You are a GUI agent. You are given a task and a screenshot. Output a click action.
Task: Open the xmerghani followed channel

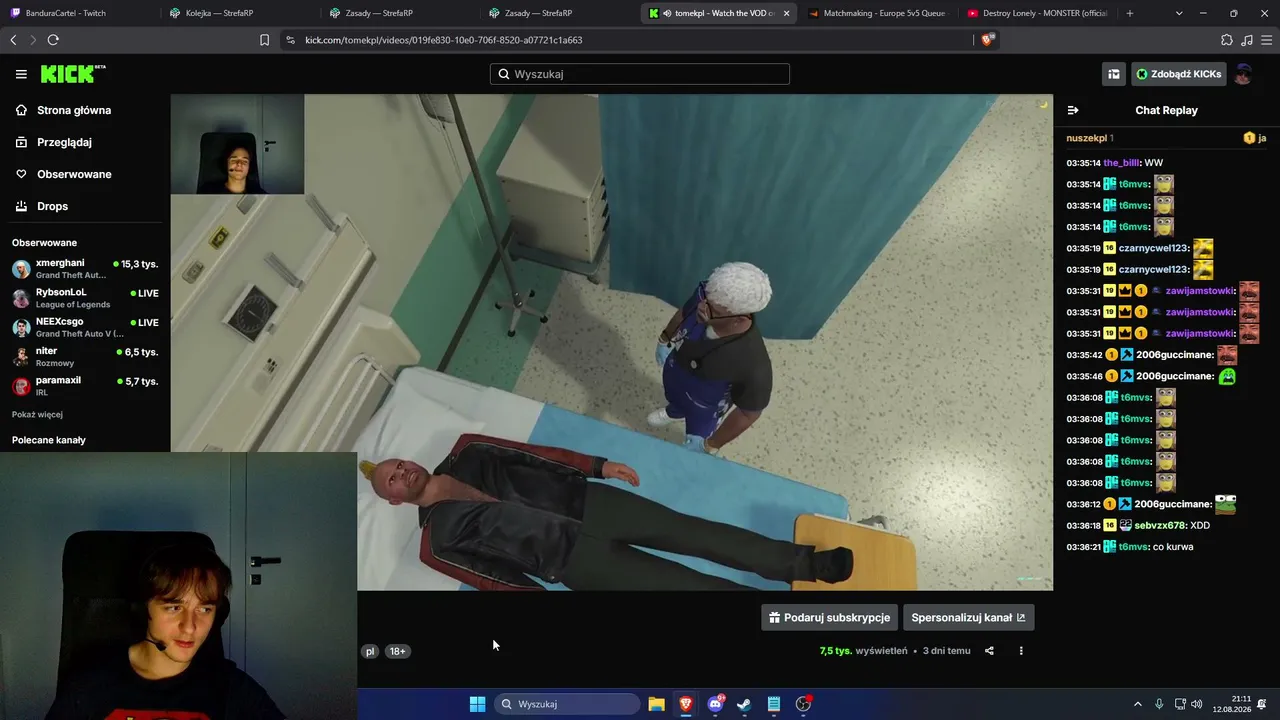click(85, 269)
